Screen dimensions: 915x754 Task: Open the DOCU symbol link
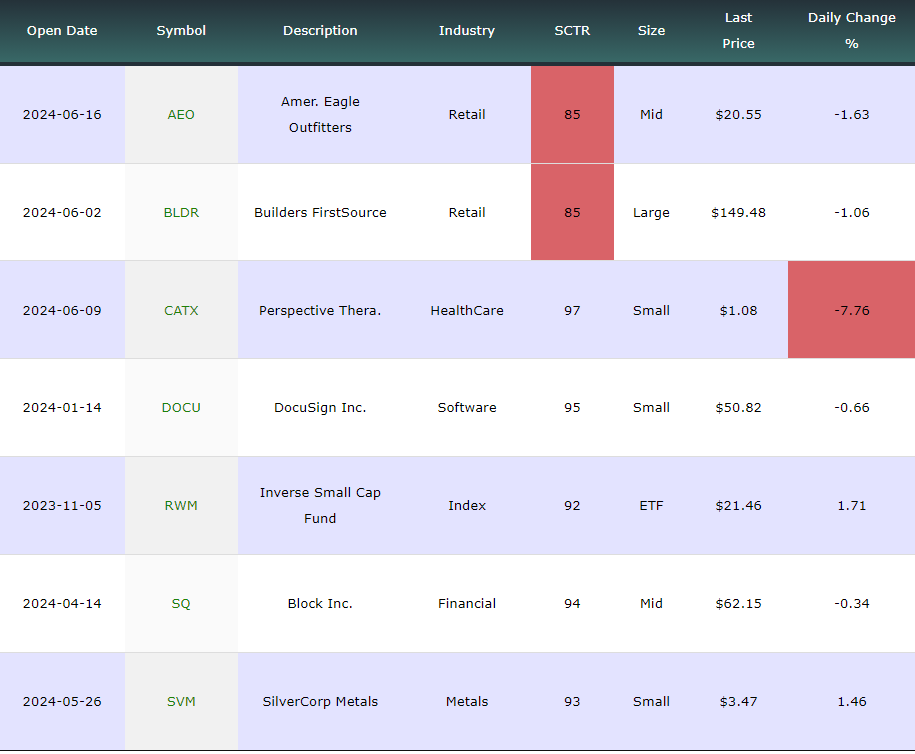pos(181,407)
